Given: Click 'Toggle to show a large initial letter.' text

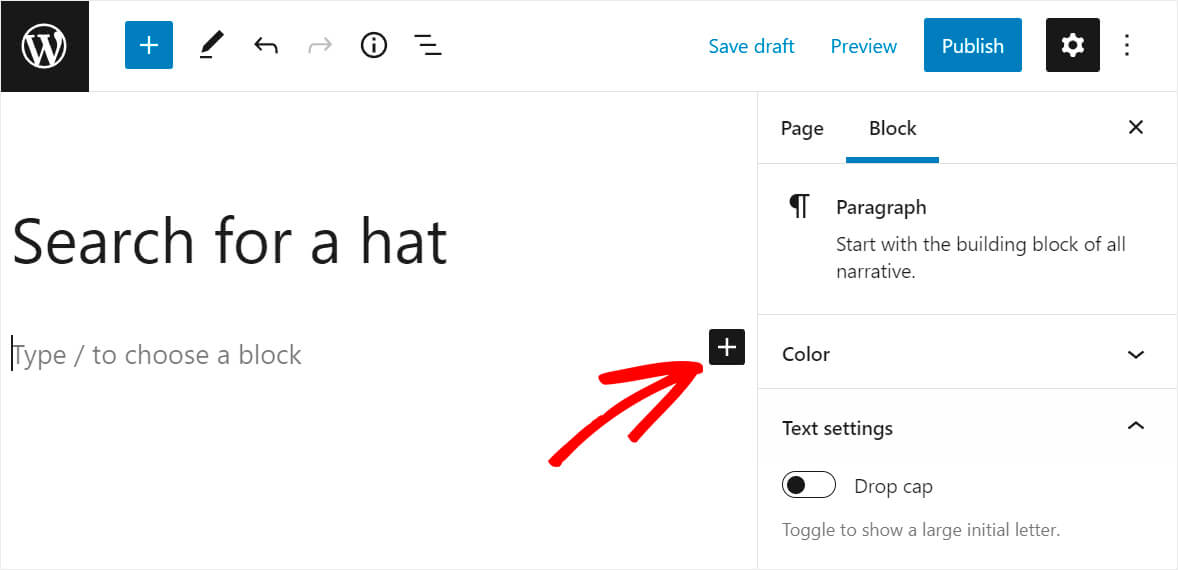Looking at the screenshot, I should [920, 530].
